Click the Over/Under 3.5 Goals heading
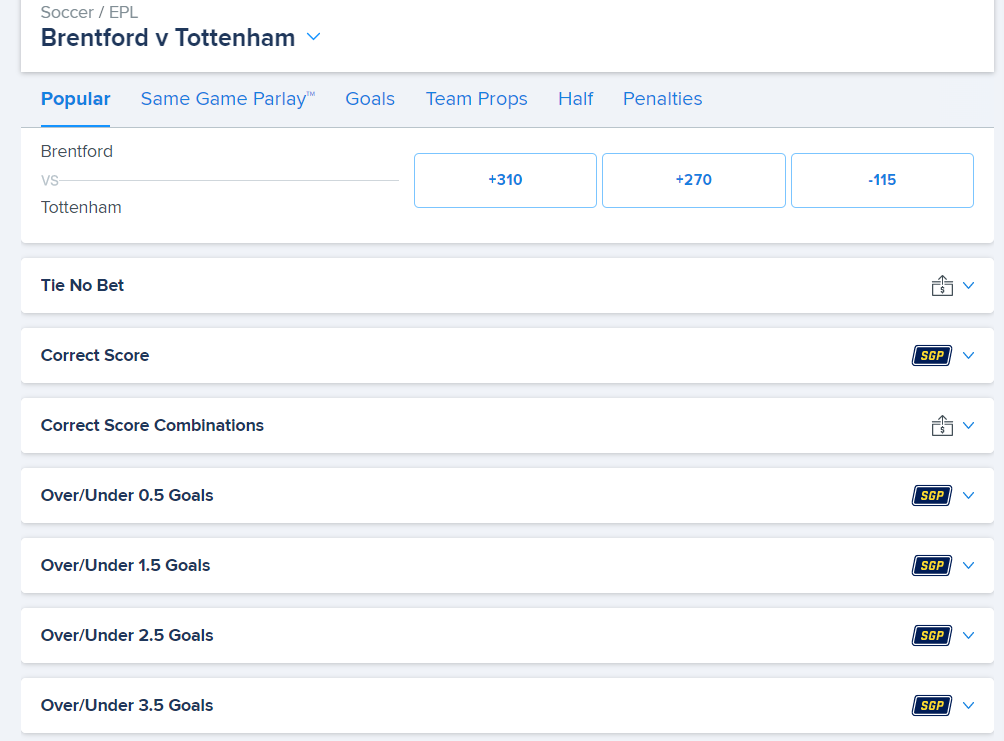This screenshot has height=741, width=1004. (127, 705)
